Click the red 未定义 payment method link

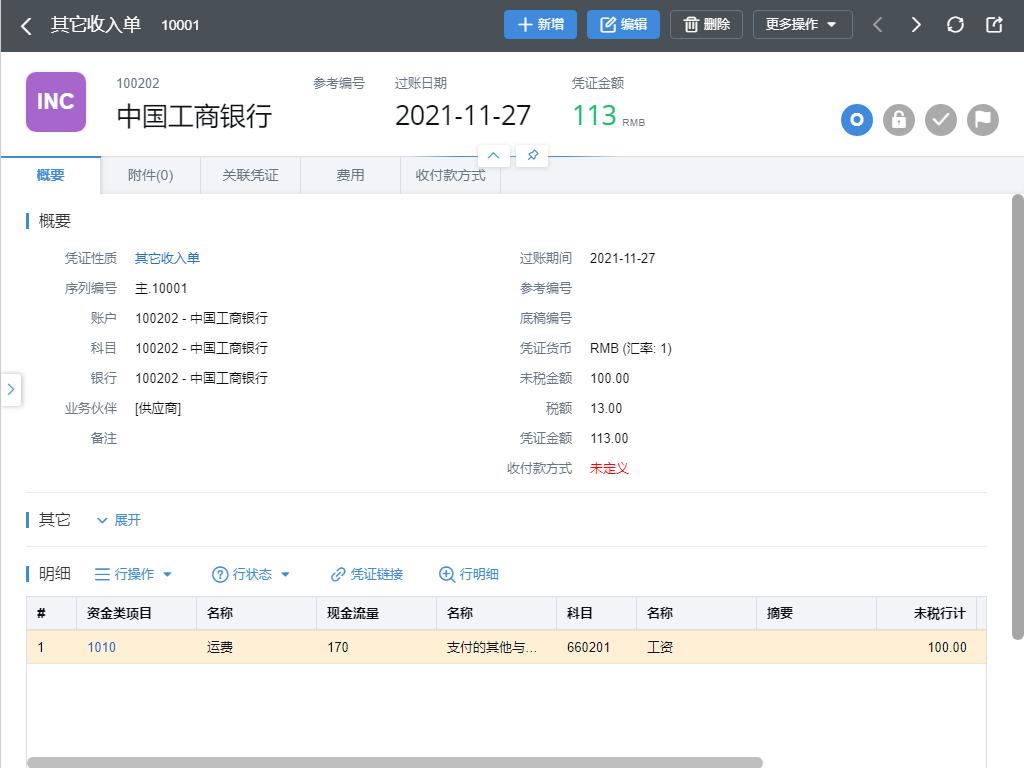tap(609, 468)
